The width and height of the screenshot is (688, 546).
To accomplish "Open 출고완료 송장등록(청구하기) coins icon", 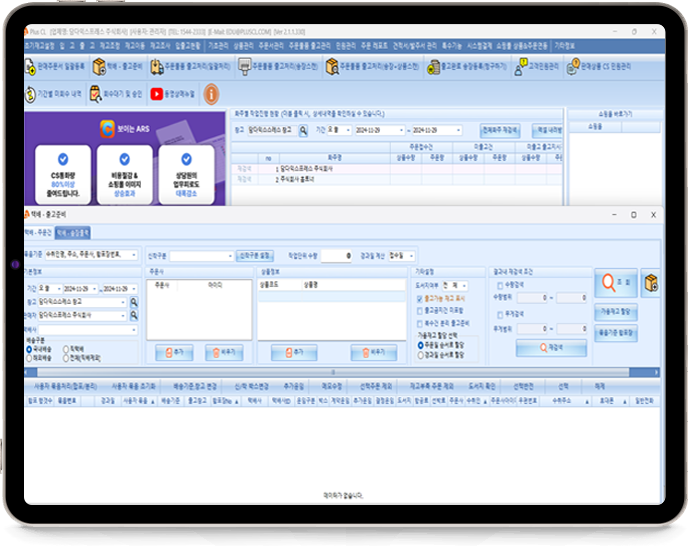I will pos(434,67).
